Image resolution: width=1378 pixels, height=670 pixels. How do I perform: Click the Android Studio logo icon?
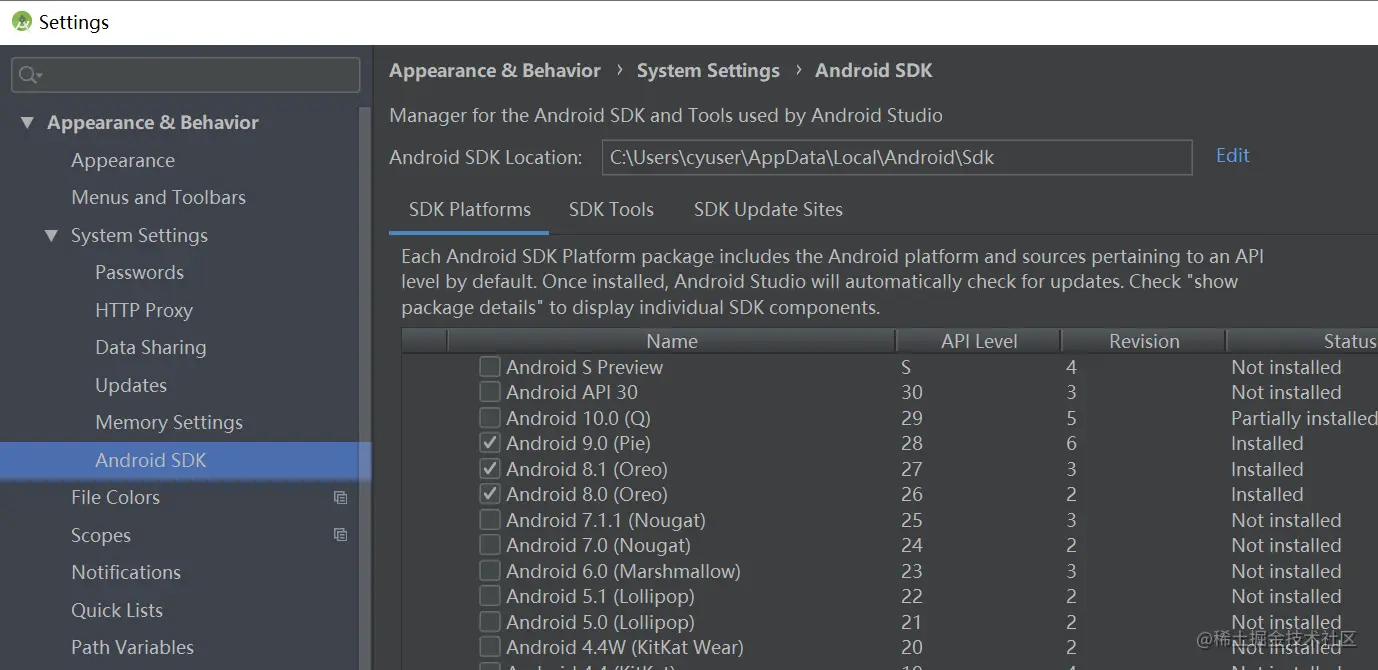21,21
